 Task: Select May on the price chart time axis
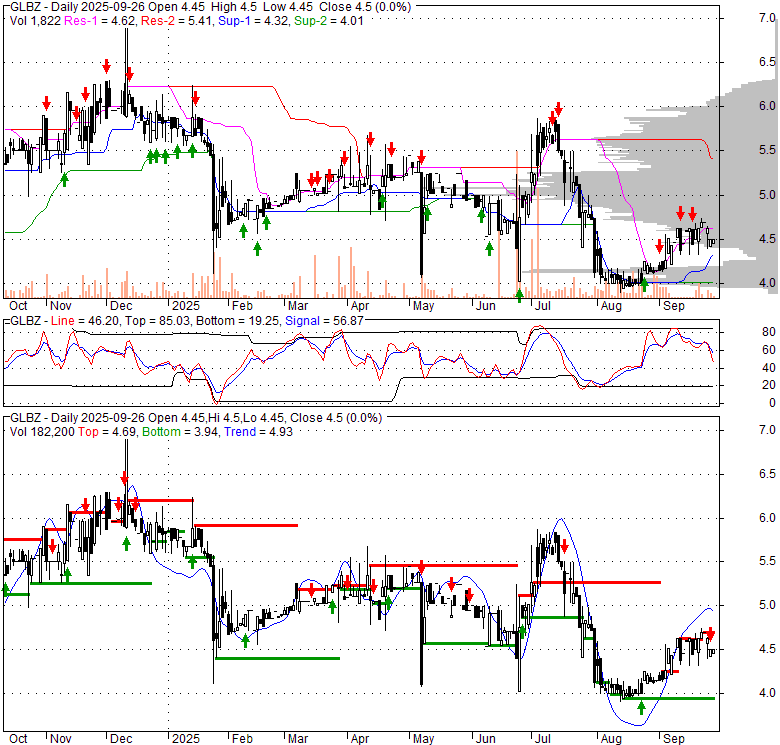click(423, 306)
